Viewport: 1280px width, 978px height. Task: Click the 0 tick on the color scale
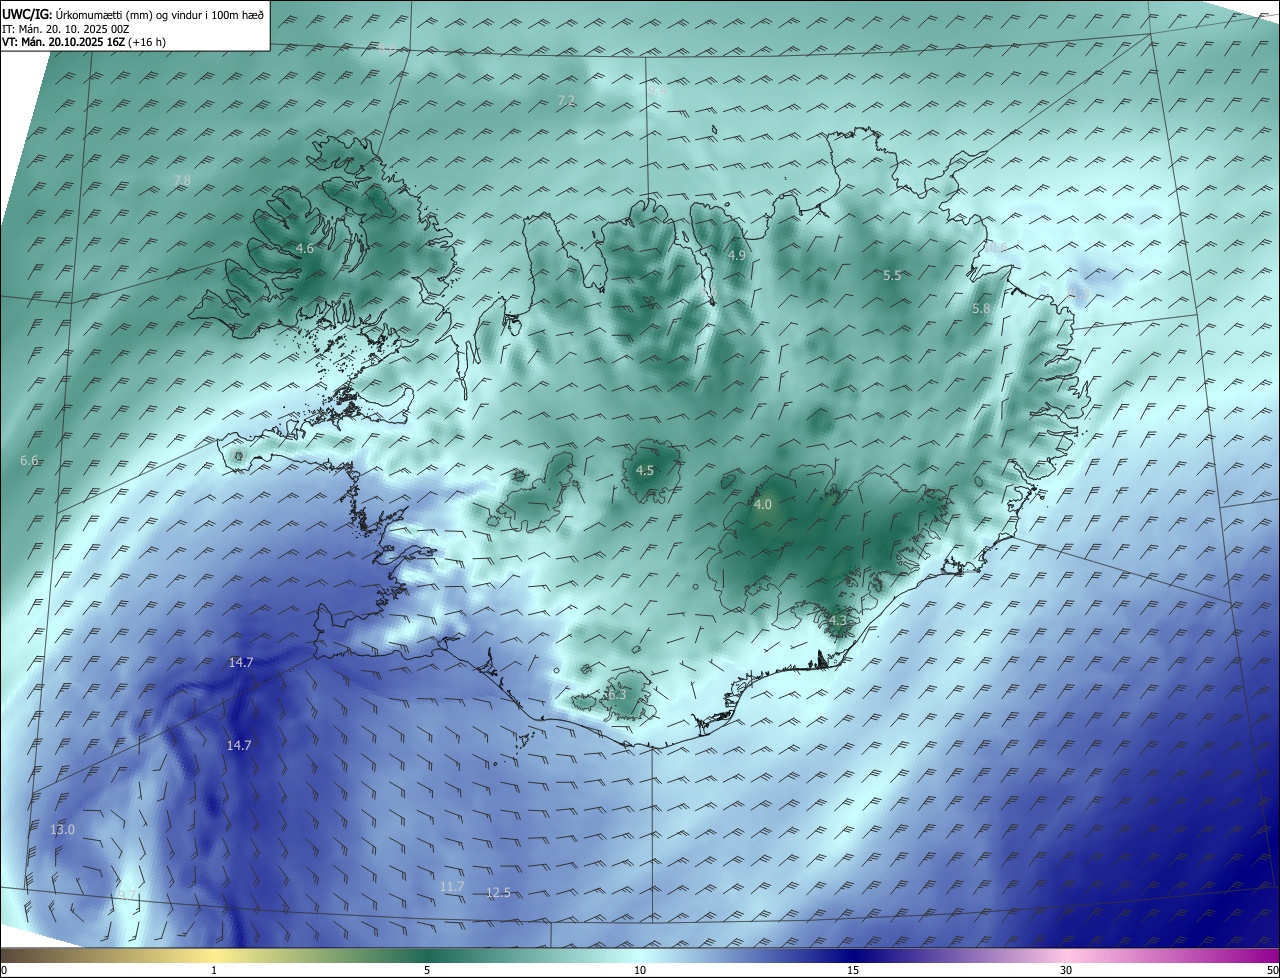coord(3,970)
